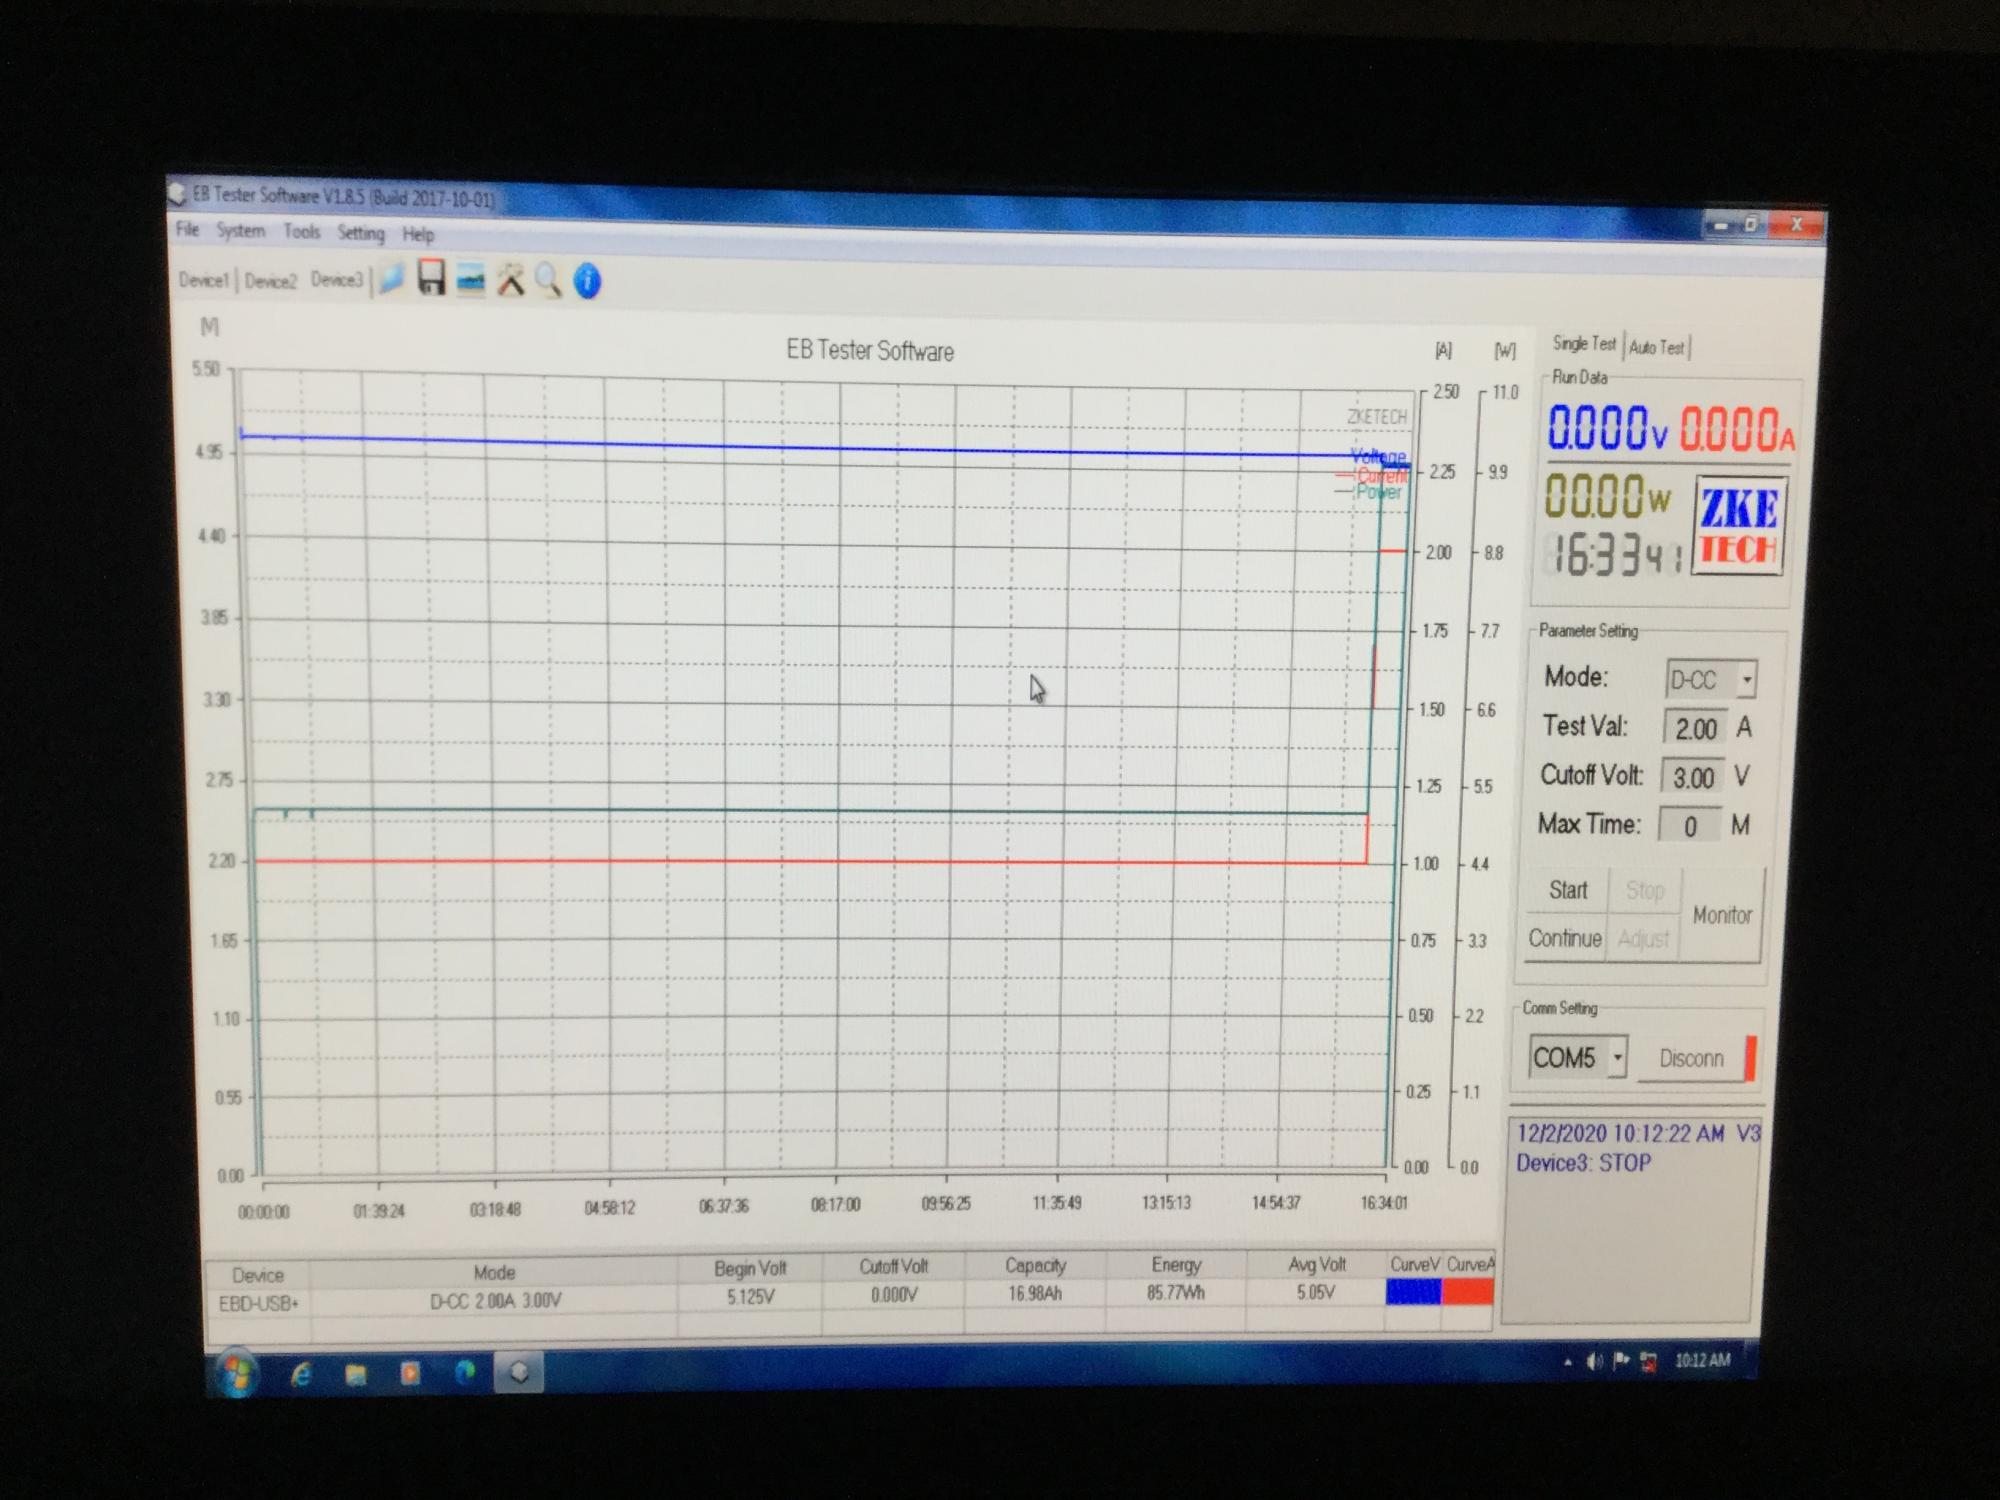Open the Setting menu
Screen dimensions: 2000x1500
click(x=360, y=233)
